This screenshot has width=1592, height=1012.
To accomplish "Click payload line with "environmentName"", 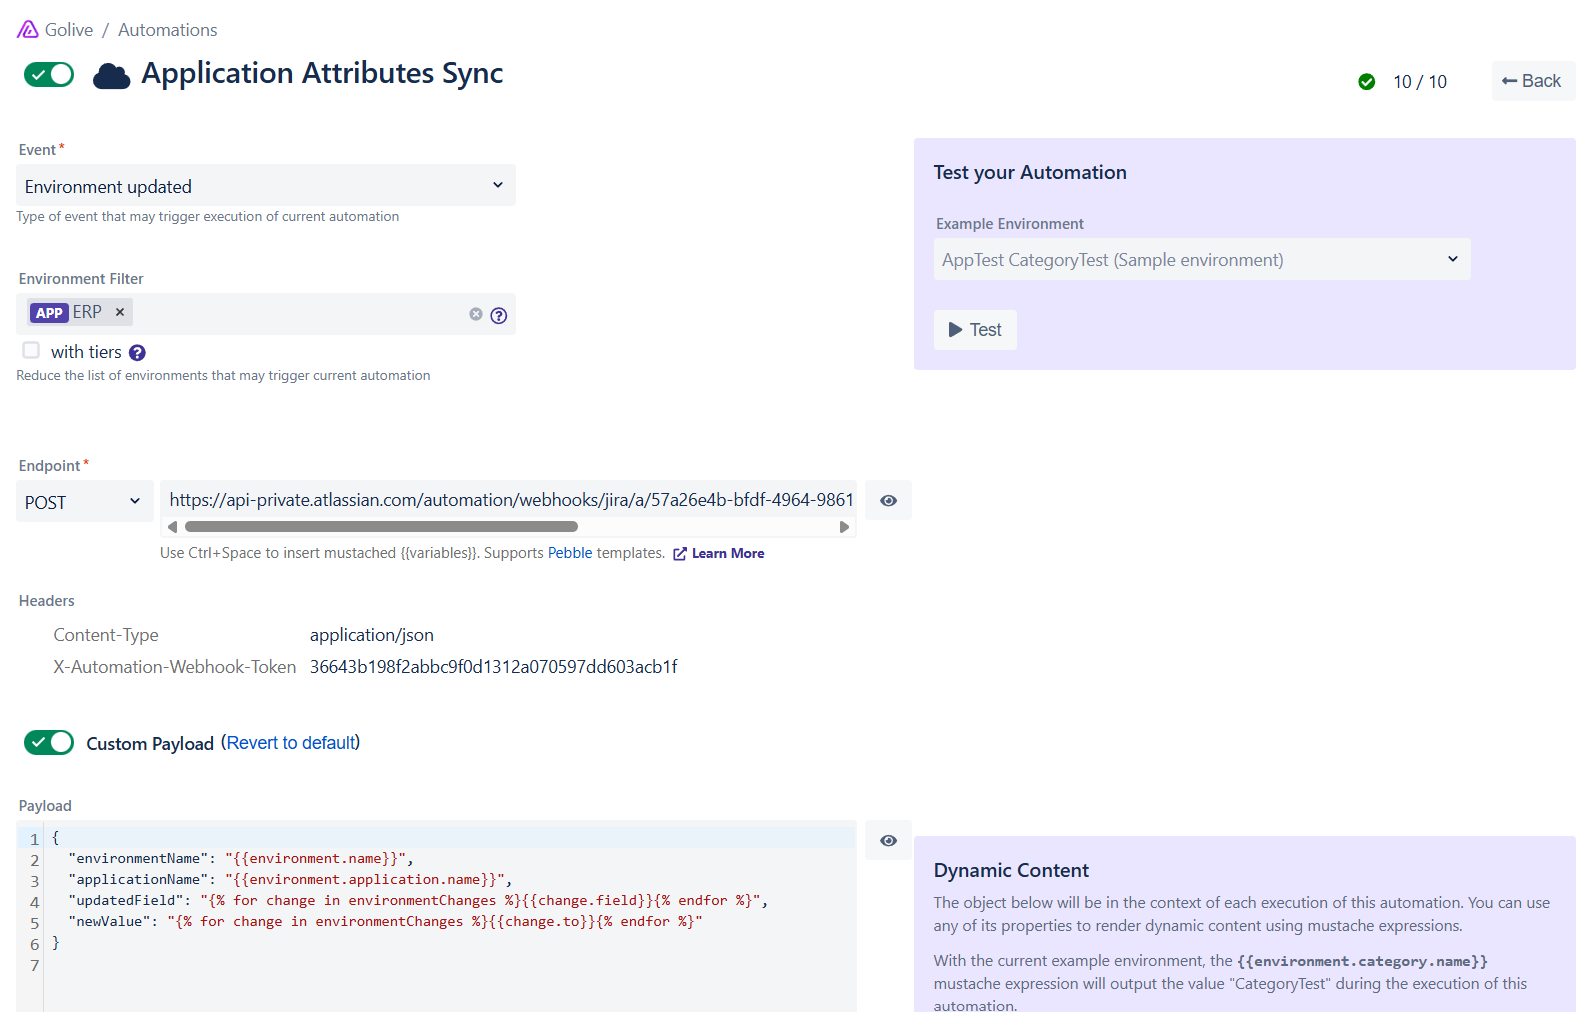I will tap(241, 859).
